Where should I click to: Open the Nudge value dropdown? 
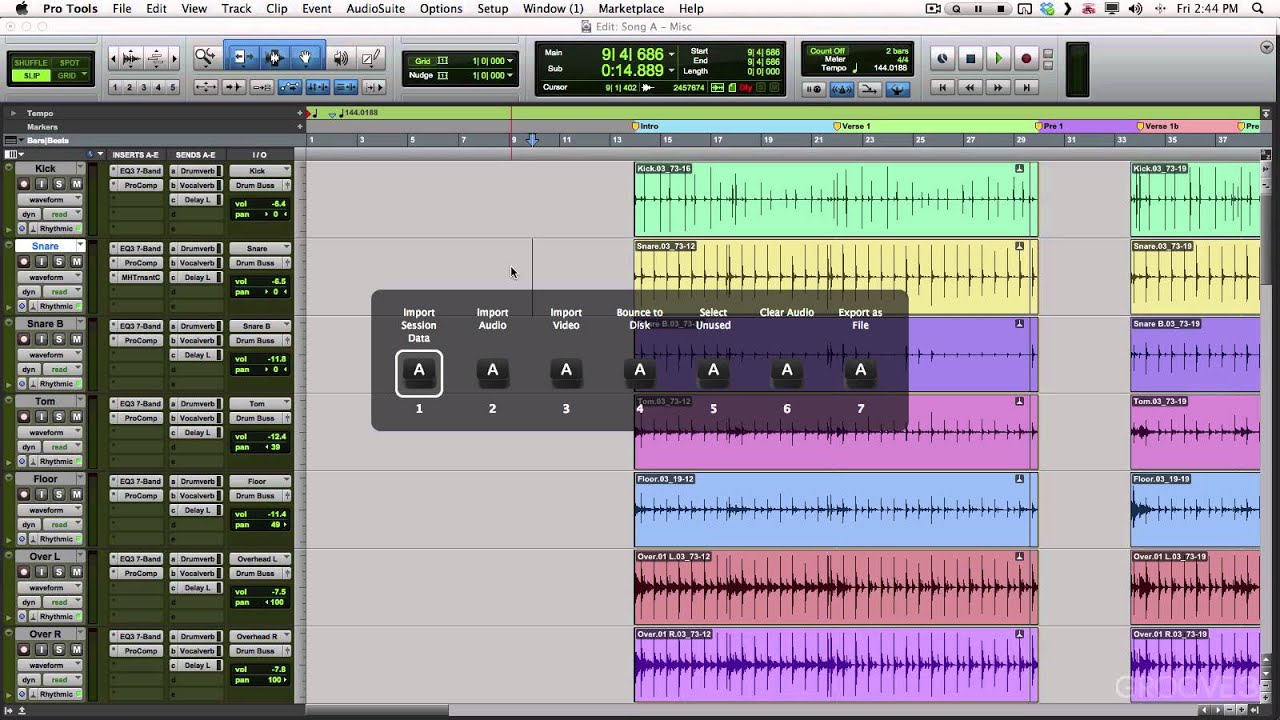point(510,75)
